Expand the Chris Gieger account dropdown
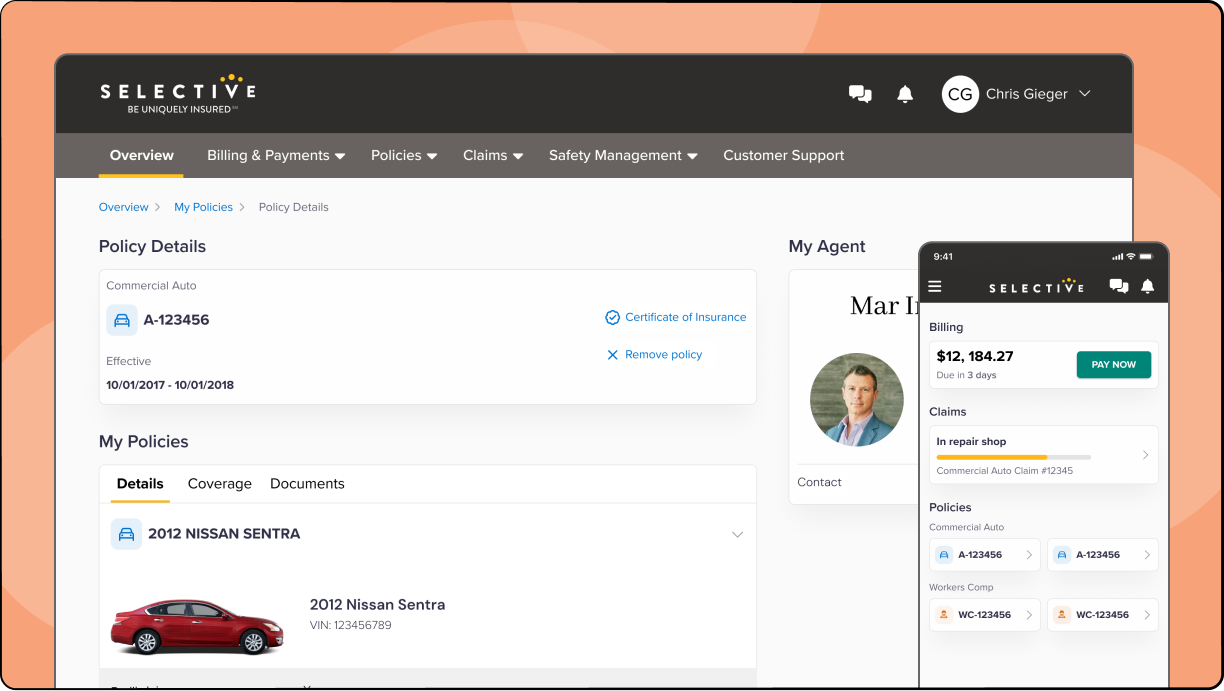Viewport: 1224px width, 691px height. (x=1084, y=94)
